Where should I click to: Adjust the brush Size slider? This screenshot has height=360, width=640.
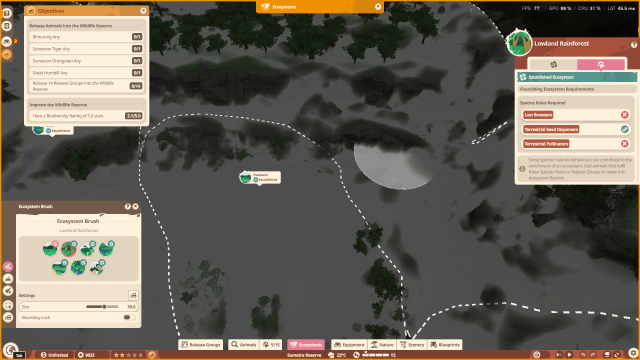pyautogui.click(x=102, y=307)
